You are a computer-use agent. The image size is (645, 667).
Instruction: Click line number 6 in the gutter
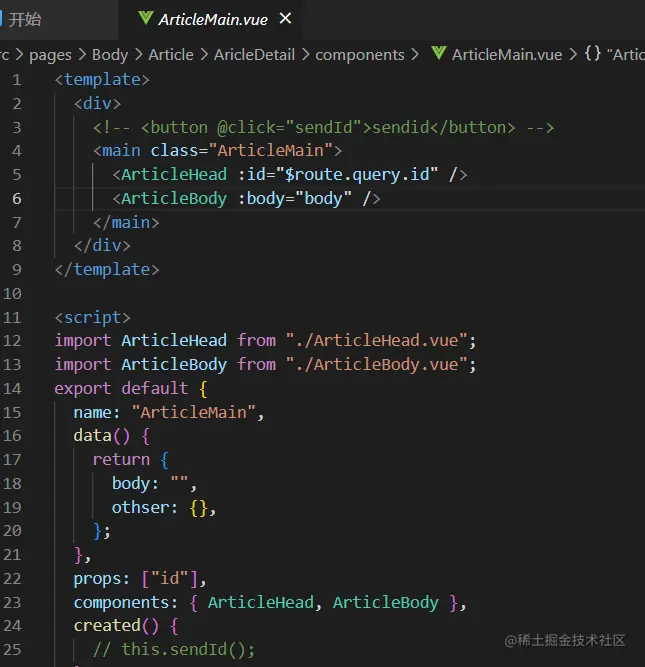pyautogui.click(x=17, y=198)
